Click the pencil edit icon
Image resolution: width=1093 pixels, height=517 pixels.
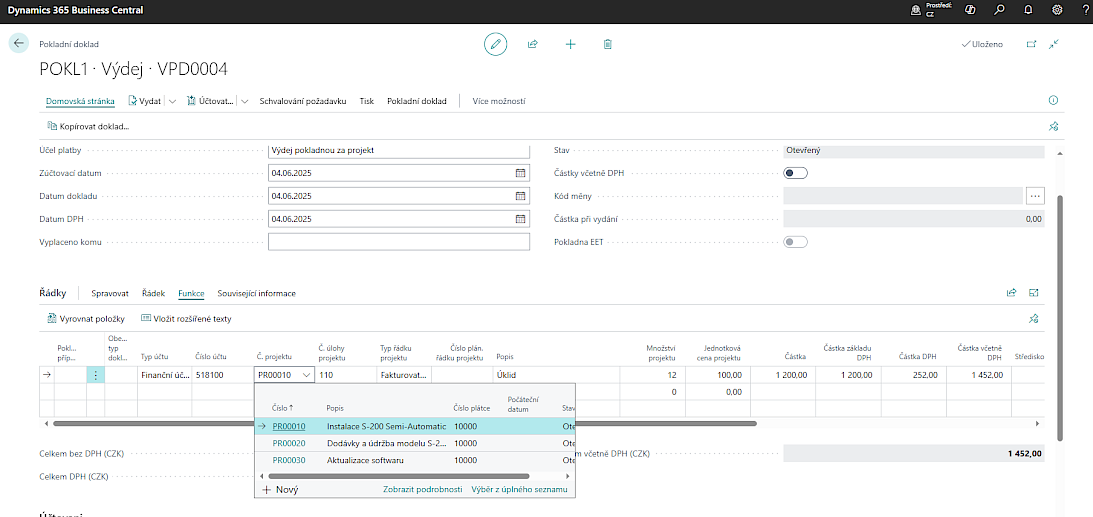[495, 44]
